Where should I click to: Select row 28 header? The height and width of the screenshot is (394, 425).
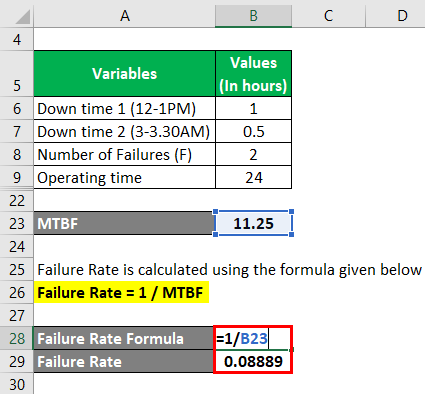coord(17,338)
